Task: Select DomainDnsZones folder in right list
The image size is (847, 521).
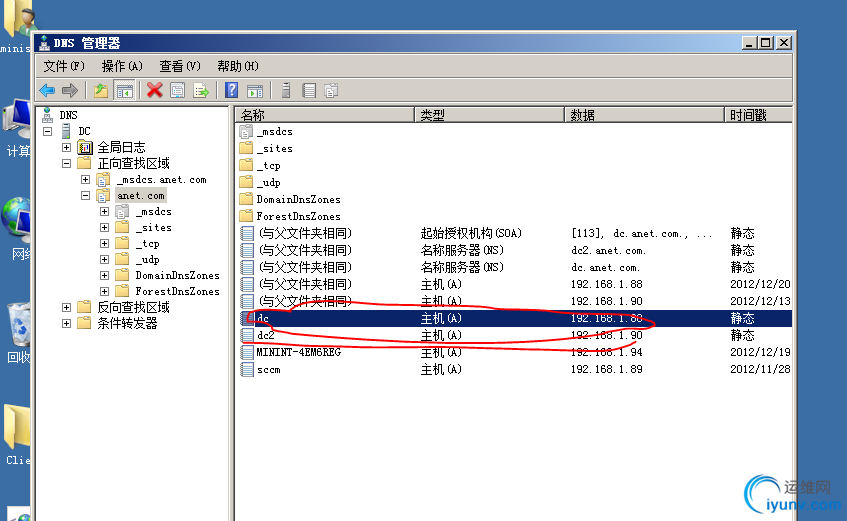Action: tap(298, 199)
